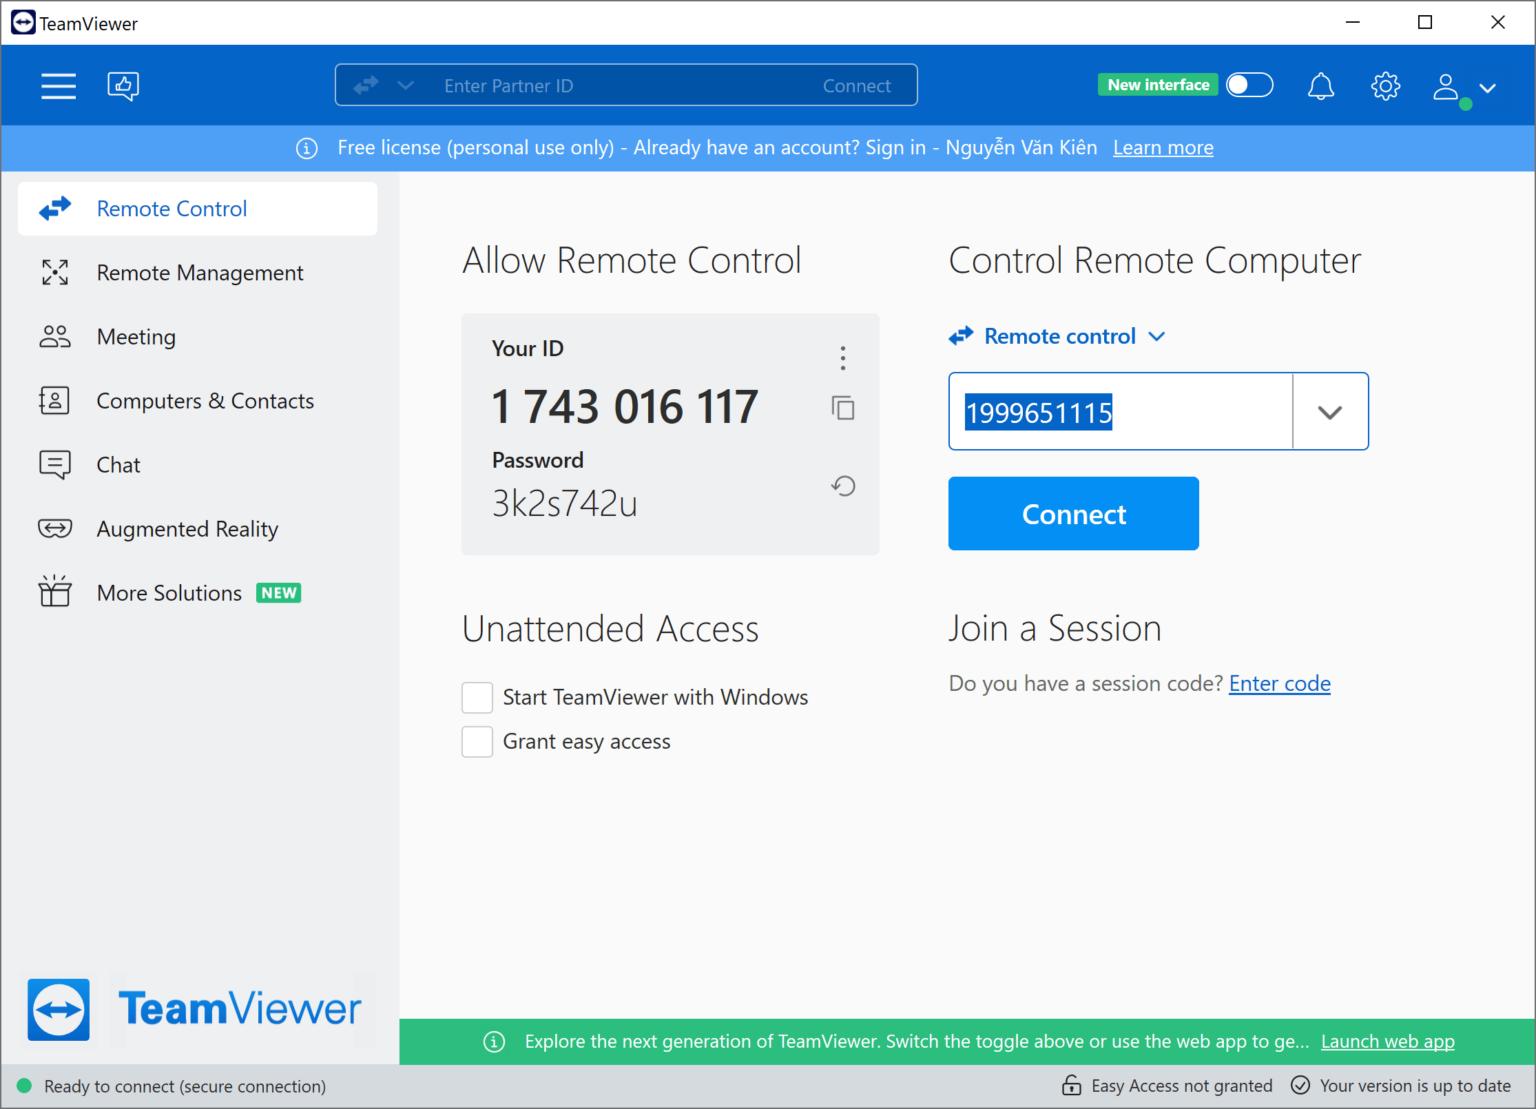Copy your TeamViewer ID with the copy icon
1536x1109 pixels.
click(x=843, y=408)
